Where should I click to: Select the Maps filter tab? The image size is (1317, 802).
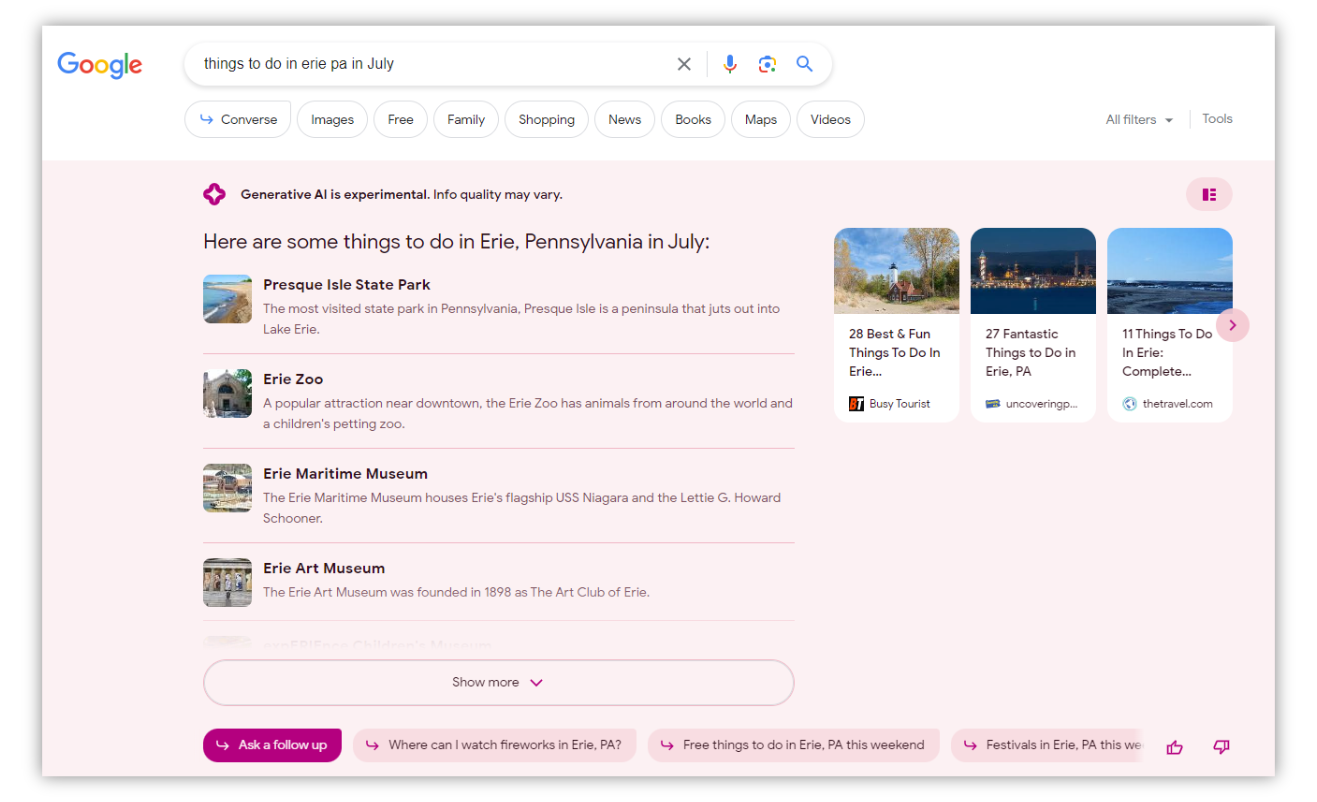[760, 119]
